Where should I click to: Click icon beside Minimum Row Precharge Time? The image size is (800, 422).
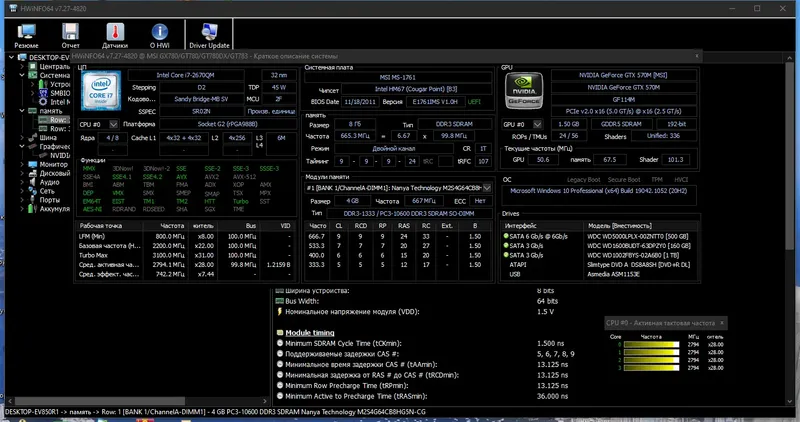click(280, 386)
